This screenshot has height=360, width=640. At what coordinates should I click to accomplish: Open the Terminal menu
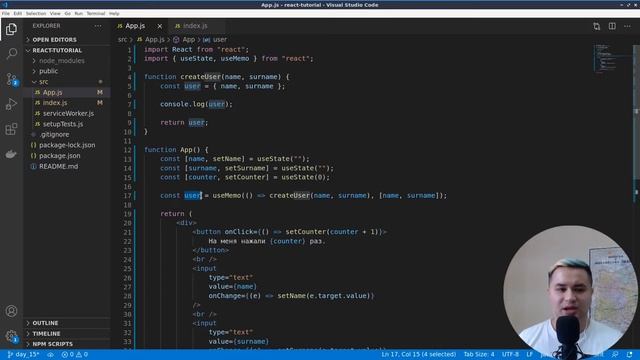[96, 13]
